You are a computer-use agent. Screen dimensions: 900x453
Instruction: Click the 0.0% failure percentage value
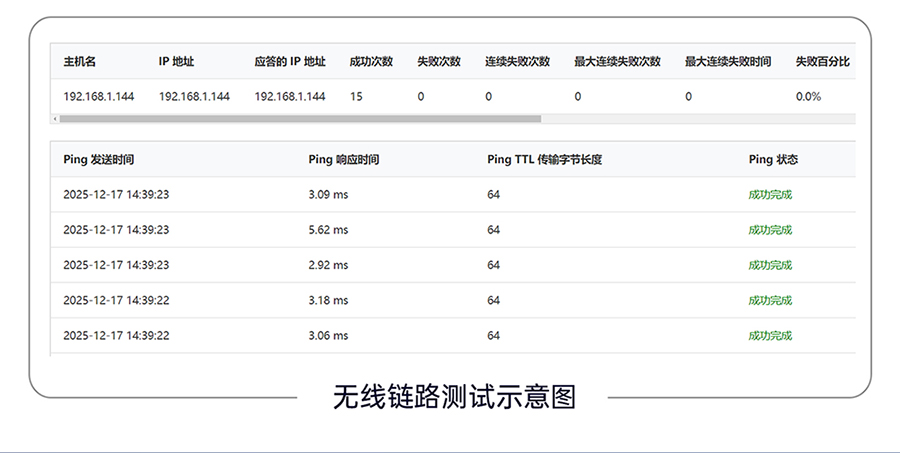808,97
